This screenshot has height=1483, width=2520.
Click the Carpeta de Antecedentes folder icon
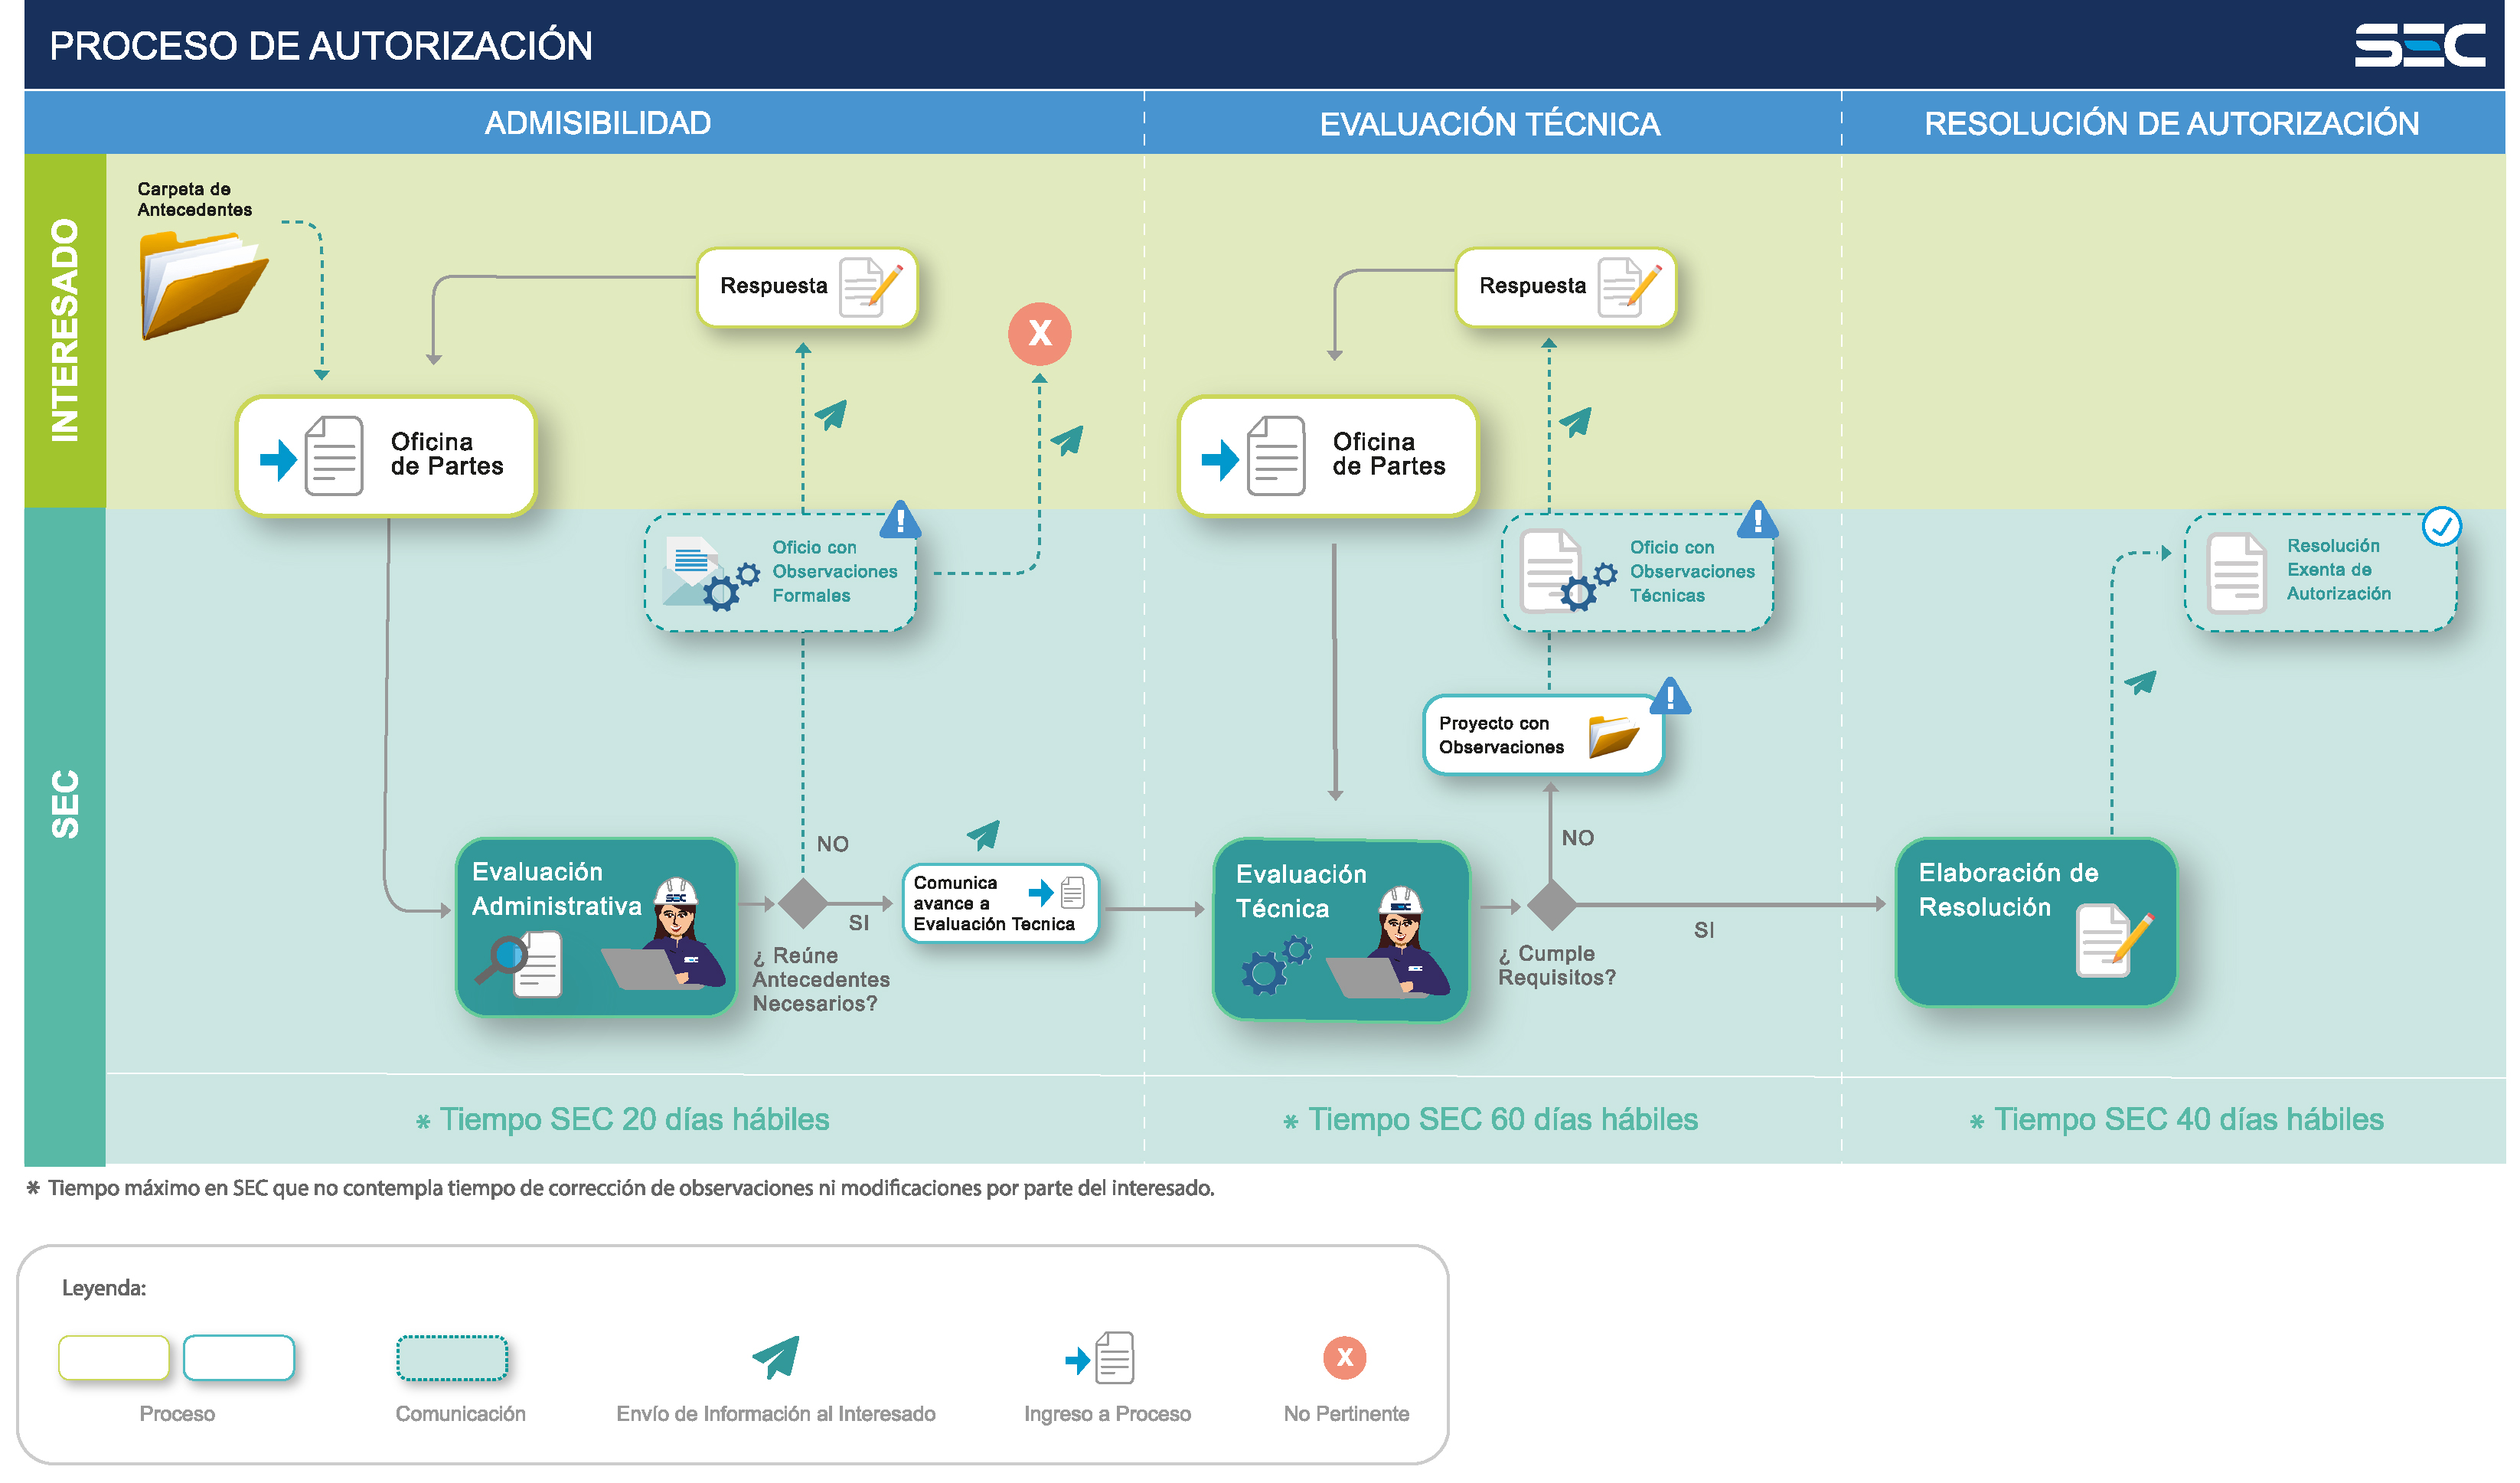pyautogui.click(x=204, y=285)
